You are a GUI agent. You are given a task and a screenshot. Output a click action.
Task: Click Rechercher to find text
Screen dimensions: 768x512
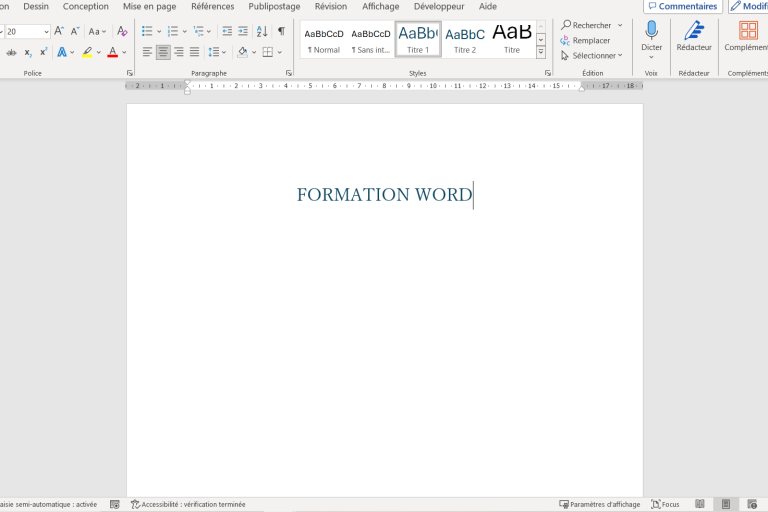pyautogui.click(x=586, y=25)
